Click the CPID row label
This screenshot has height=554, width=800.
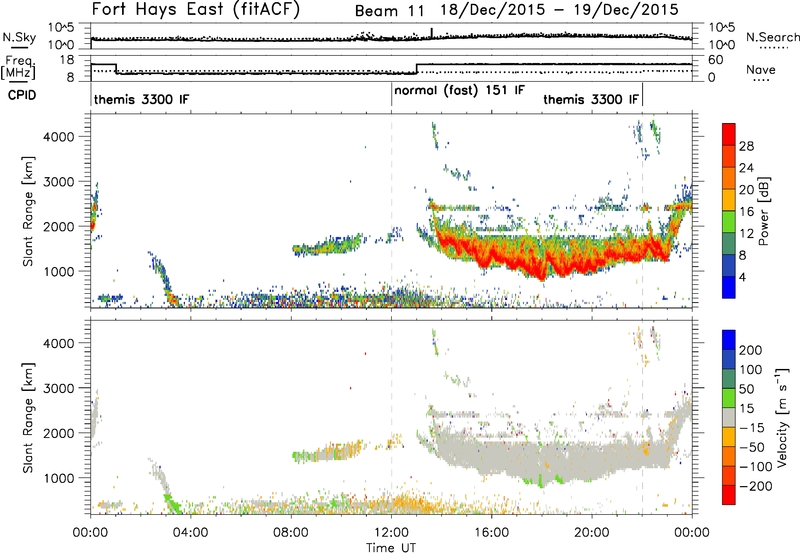tap(22, 95)
